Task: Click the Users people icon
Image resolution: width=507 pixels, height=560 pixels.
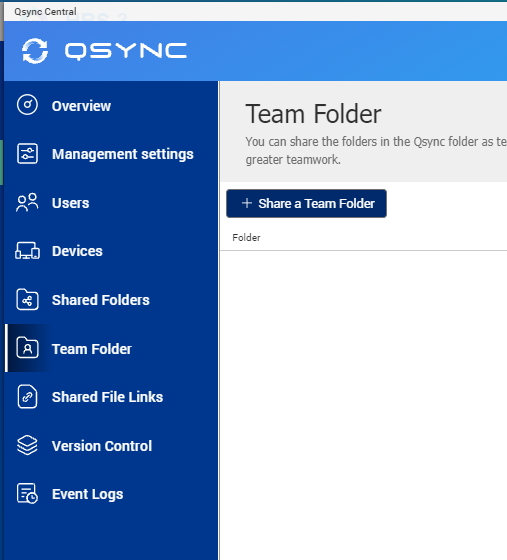Action: pos(27,202)
